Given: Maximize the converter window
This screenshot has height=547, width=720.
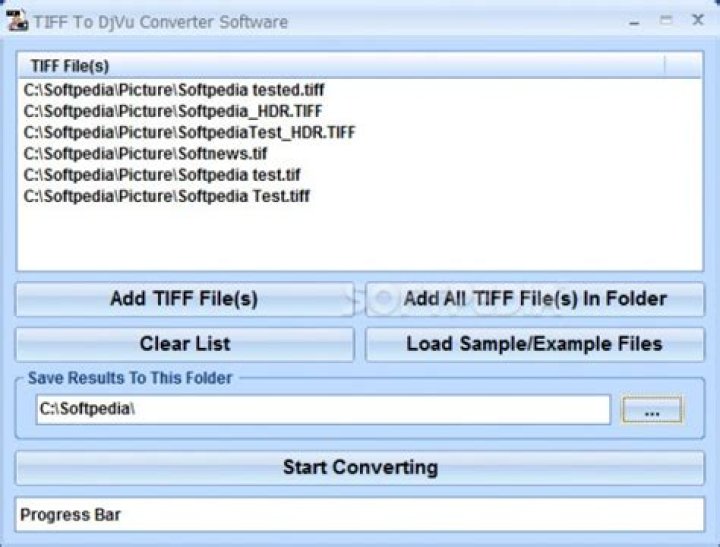Looking at the screenshot, I should (666, 20).
